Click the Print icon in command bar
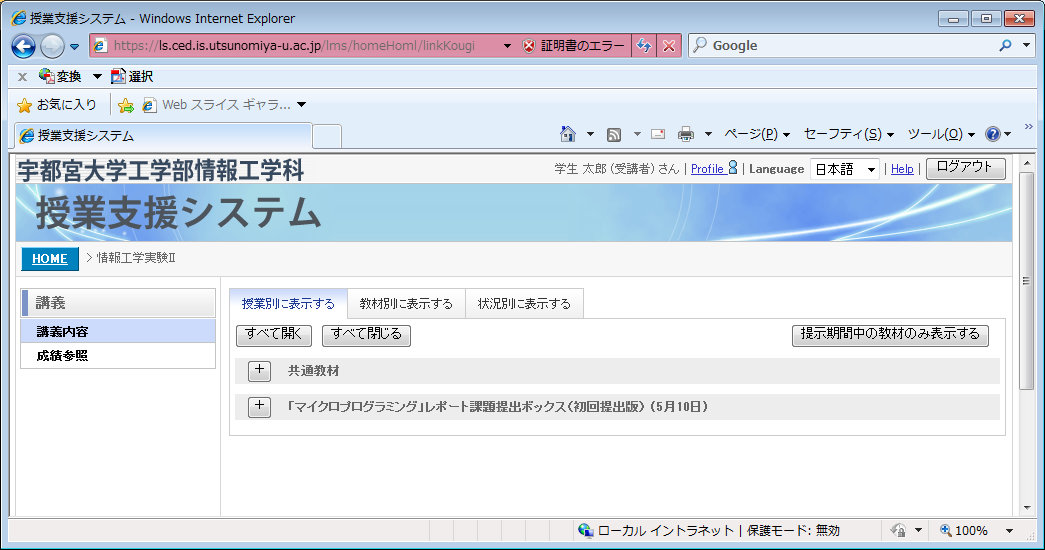 click(x=686, y=134)
